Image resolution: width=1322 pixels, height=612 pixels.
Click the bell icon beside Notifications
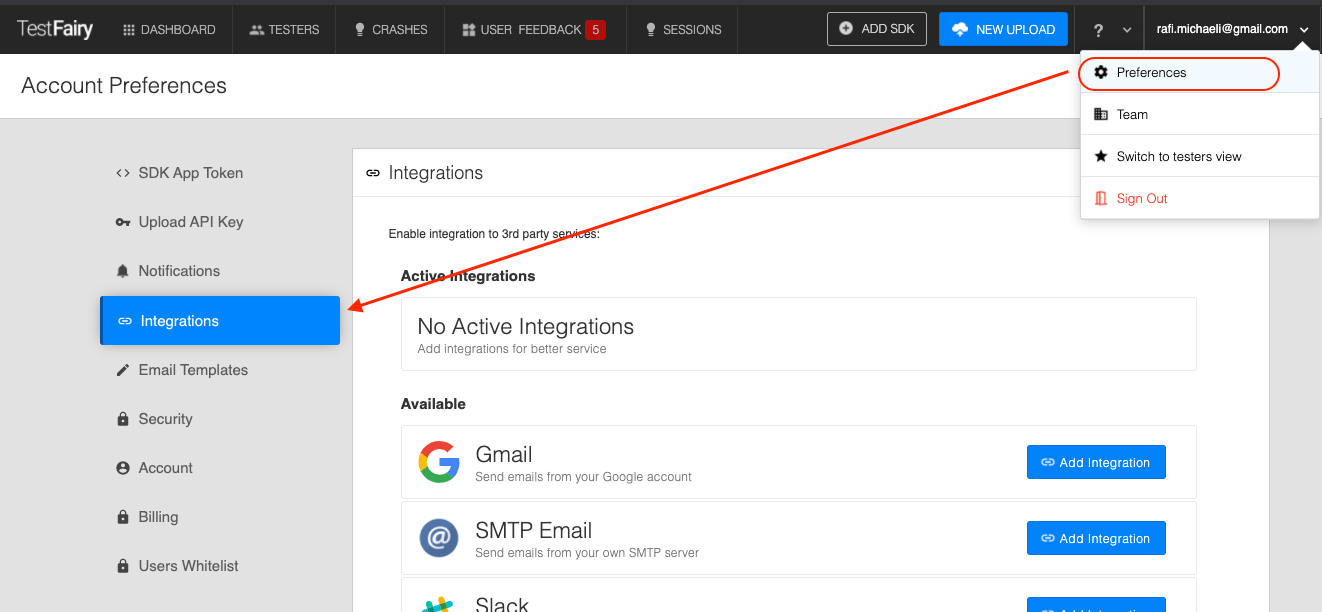[x=122, y=270]
